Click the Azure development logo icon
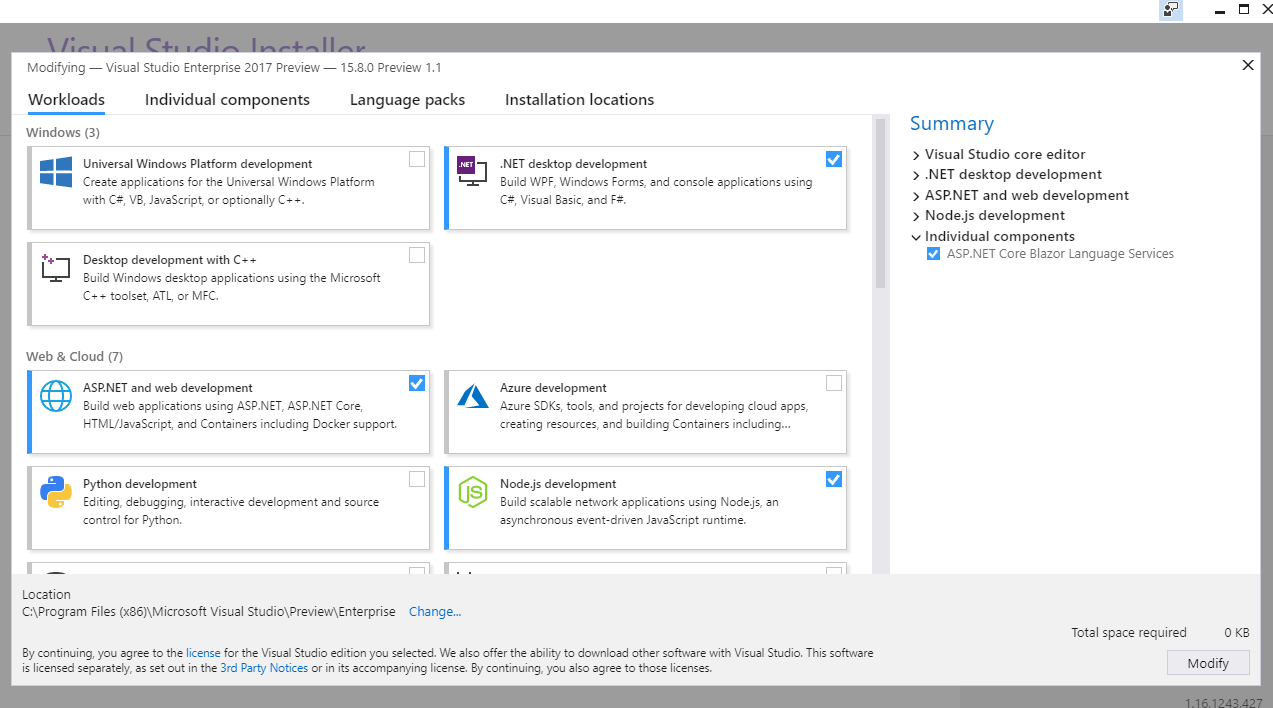The width and height of the screenshot is (1273, 708). (x=472, y=396)
